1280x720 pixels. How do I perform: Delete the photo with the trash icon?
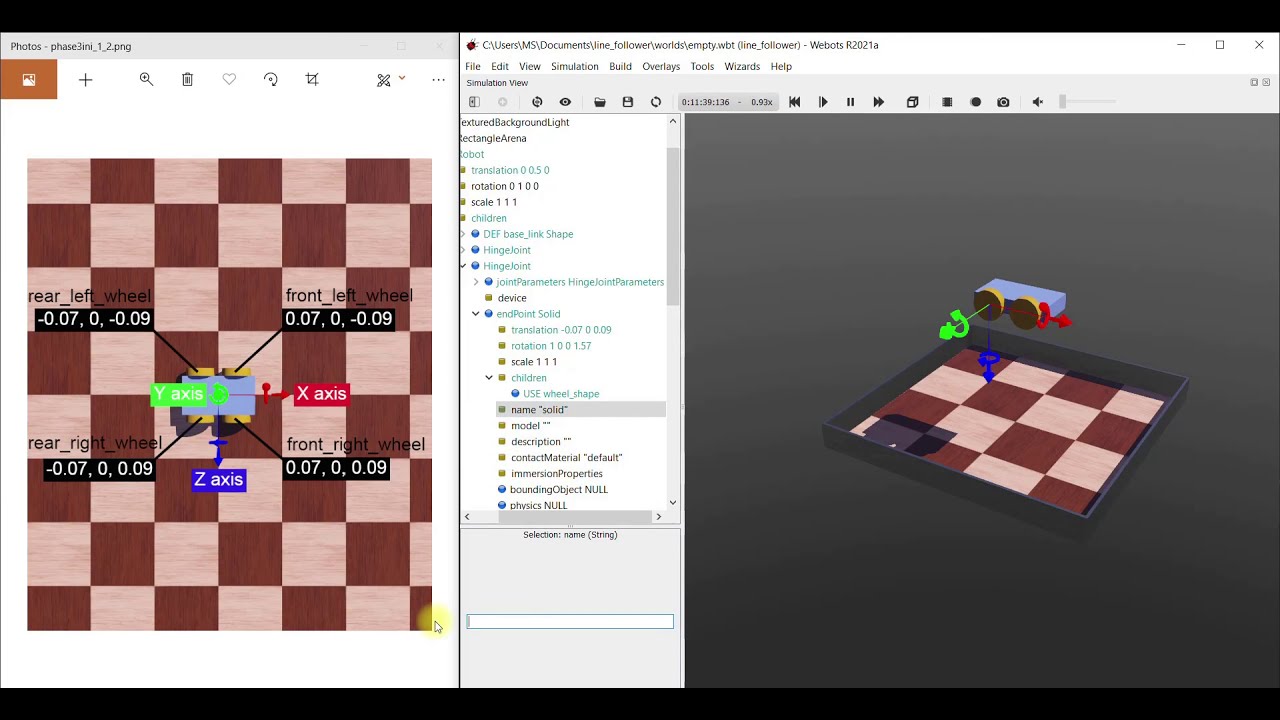[x=188, y=80]
